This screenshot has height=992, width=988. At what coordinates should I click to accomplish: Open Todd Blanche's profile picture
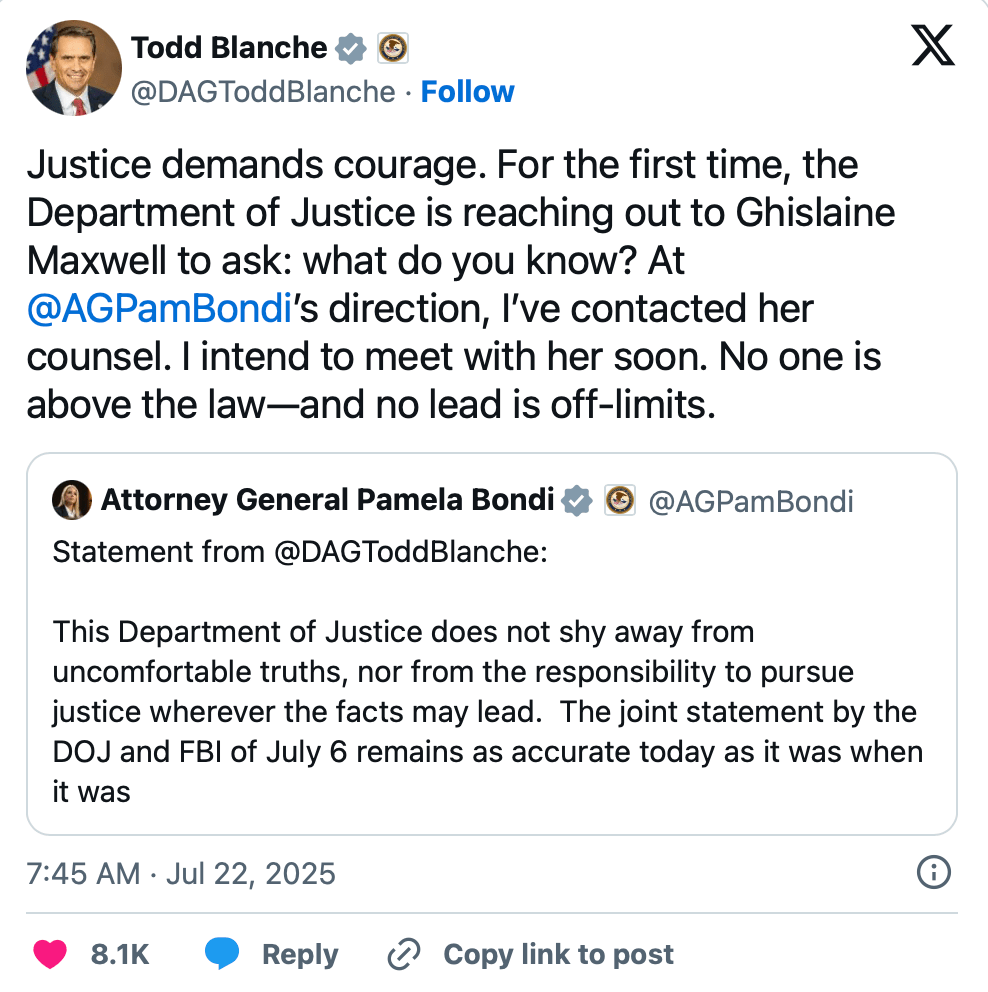[73, 69]
